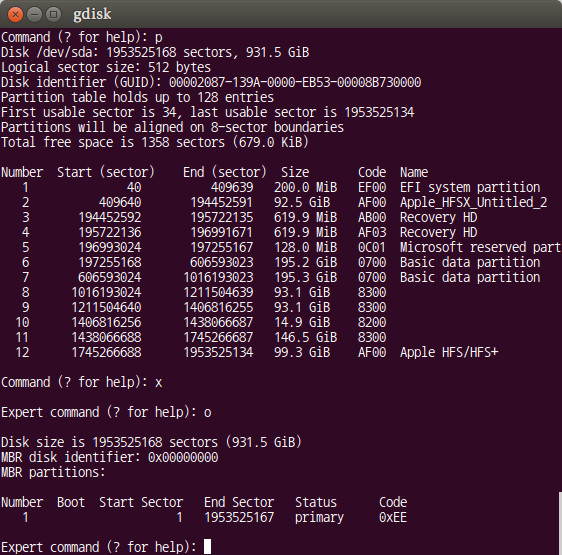562x555 pixels.
Task: Click the 195.3 GiB size value
Action: tap(306, 278)
